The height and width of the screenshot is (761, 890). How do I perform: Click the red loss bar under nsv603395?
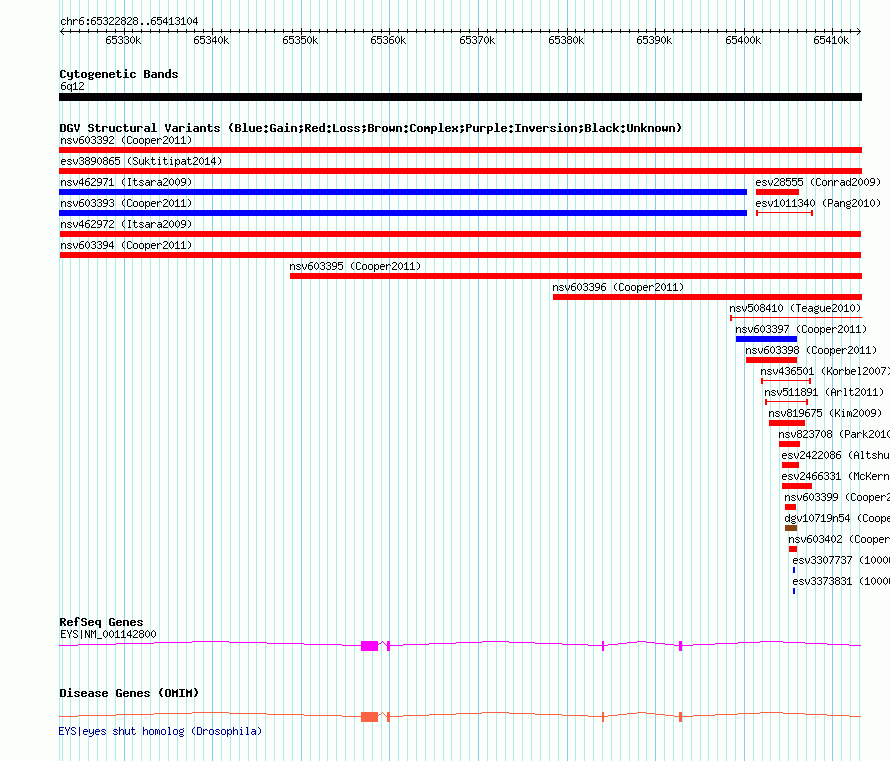(x=576, y=276)
